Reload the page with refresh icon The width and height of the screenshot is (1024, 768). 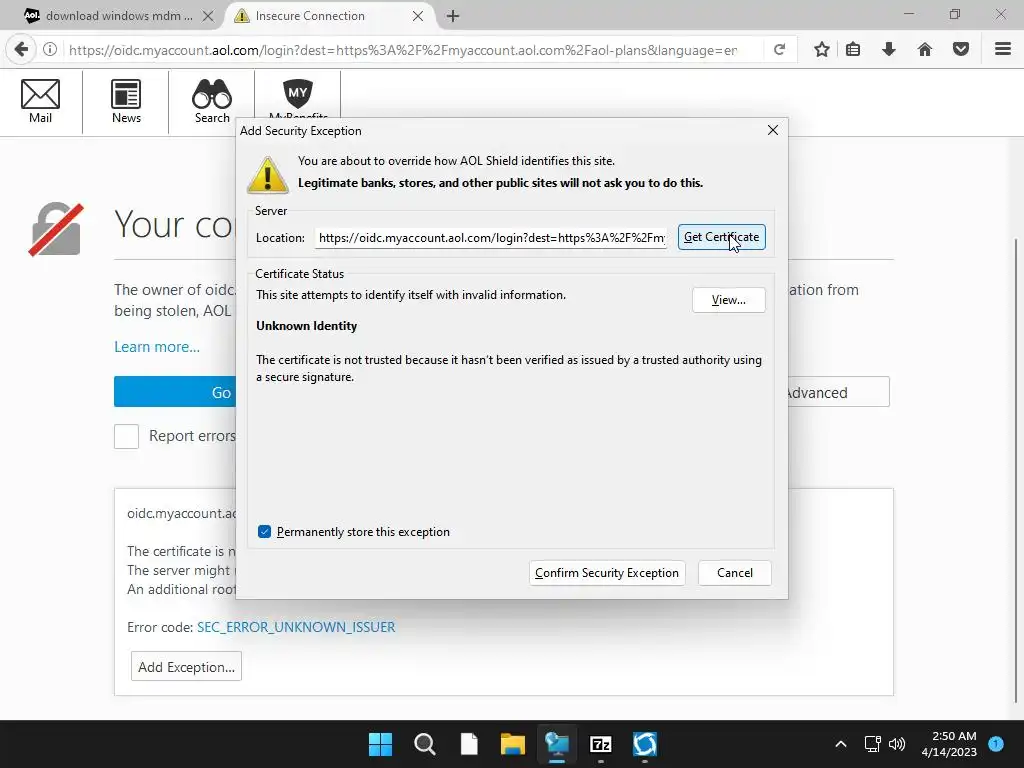click(x=779, y=50)
